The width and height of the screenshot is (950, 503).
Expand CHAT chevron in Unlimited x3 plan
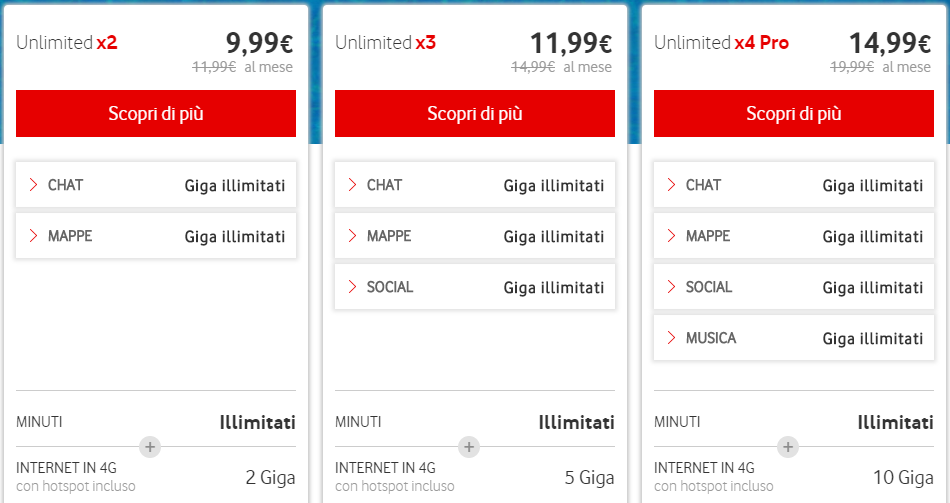click(x=352, y=185)
